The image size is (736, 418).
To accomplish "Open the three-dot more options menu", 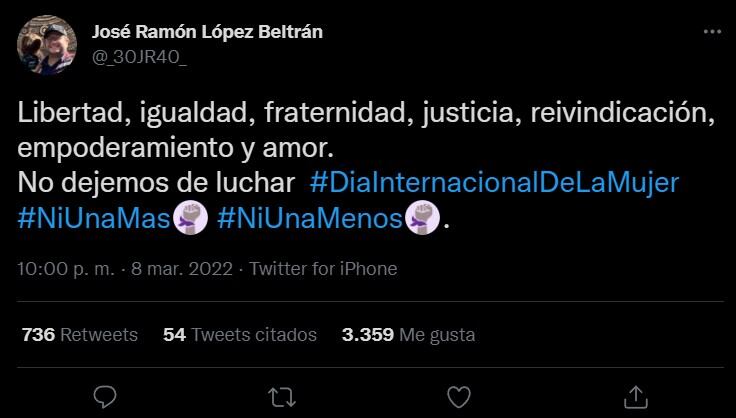I will point(711,32).
